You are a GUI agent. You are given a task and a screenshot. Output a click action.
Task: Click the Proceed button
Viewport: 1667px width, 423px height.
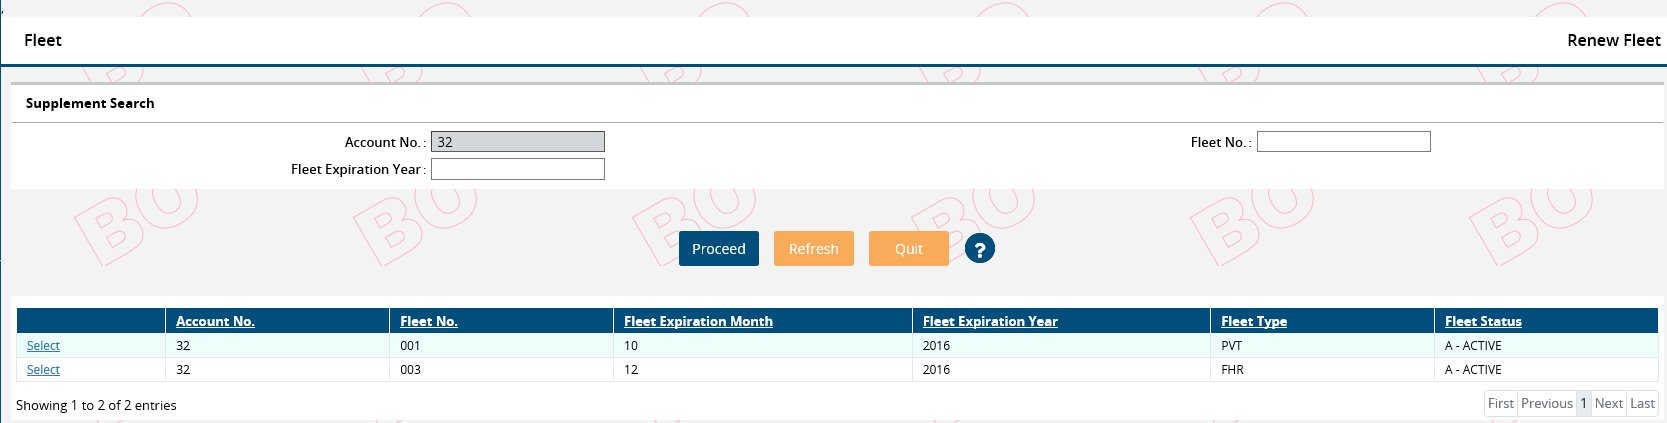point(719,249)
